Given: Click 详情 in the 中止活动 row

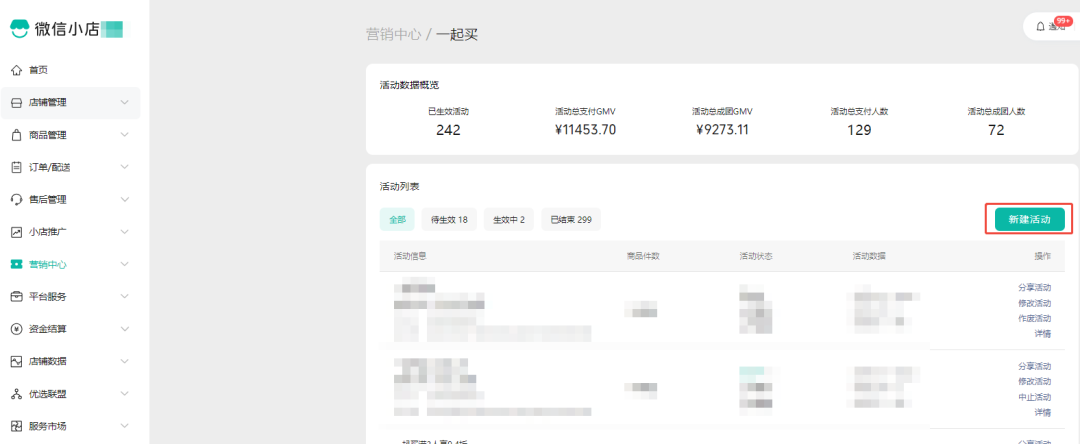Looking at the screenshot, I should pos(1042,412).
